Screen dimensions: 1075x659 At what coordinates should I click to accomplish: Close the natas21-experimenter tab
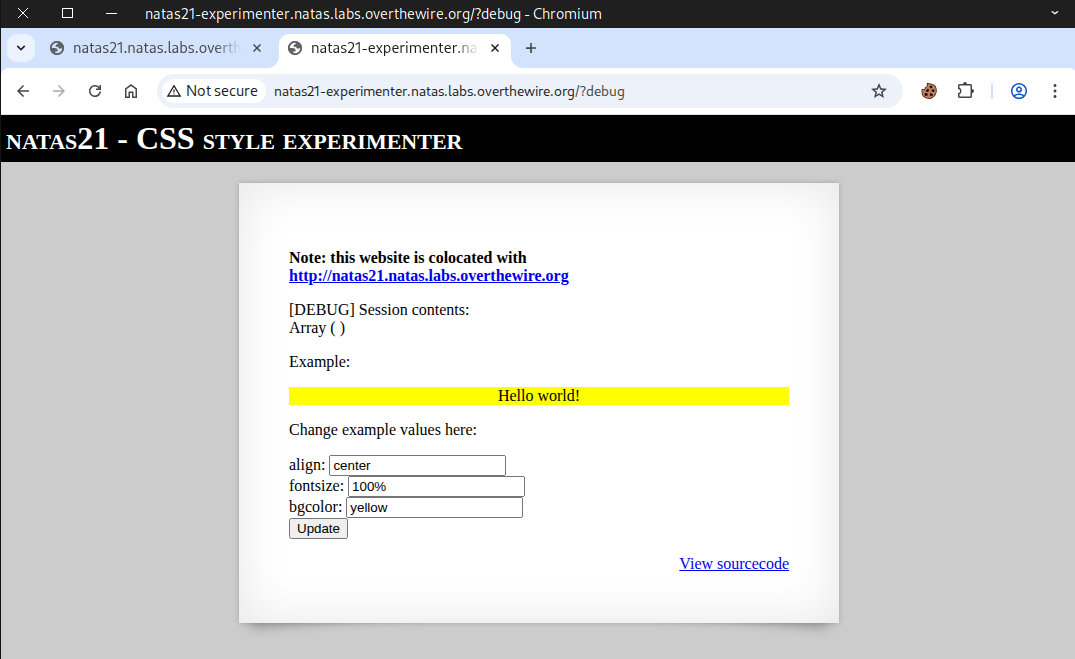coord(494,48)
